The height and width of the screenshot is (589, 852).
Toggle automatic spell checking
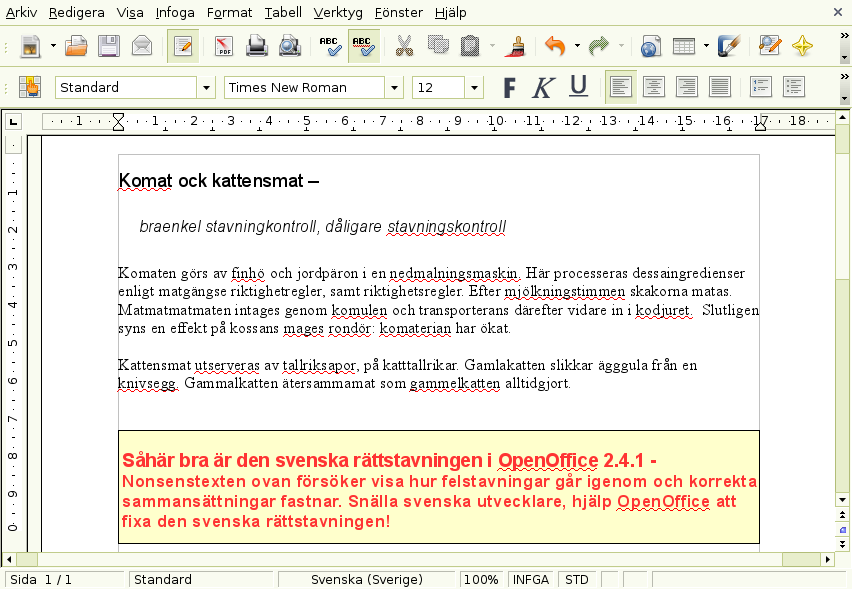(364, 46)
